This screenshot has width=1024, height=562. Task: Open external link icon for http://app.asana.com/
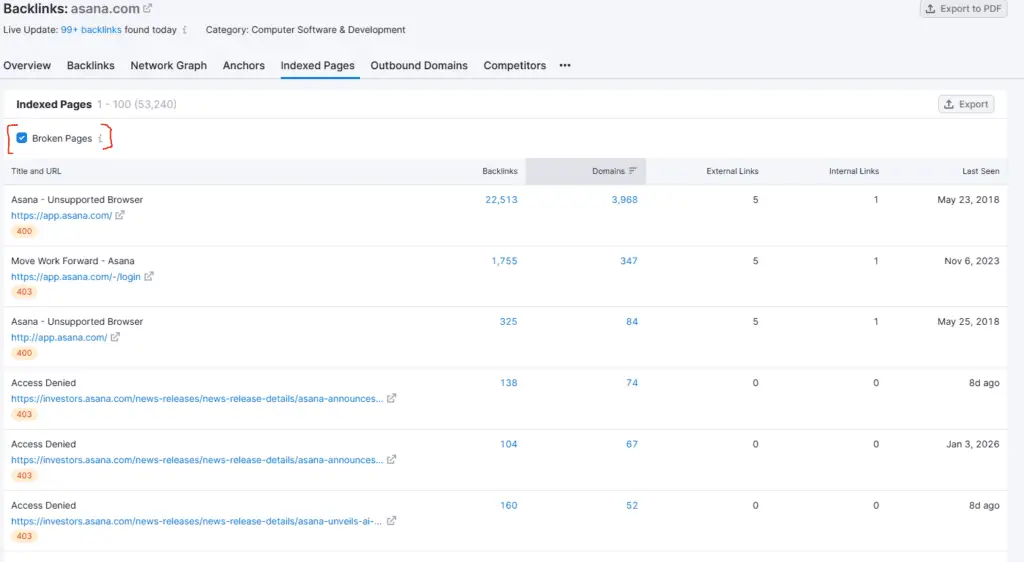pyautogui.click(x=115, y=337)
